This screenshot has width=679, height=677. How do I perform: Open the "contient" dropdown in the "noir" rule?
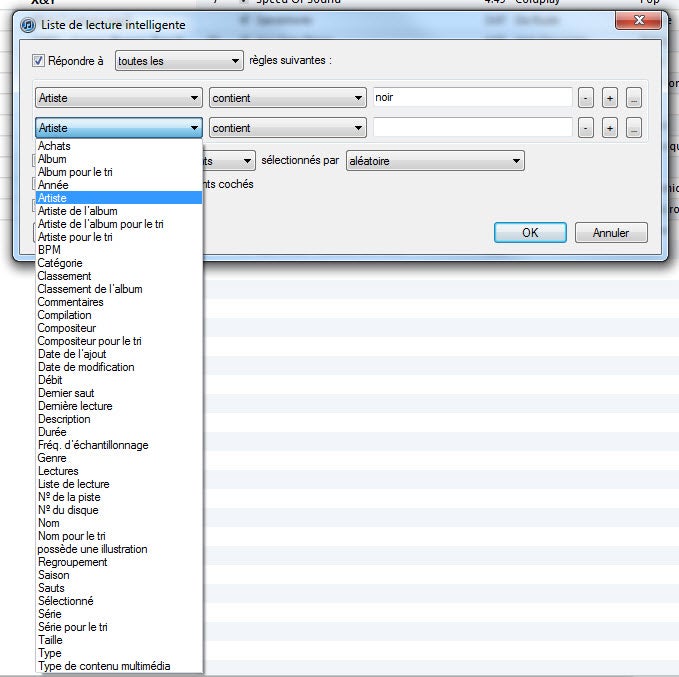[x=288, y=98]
